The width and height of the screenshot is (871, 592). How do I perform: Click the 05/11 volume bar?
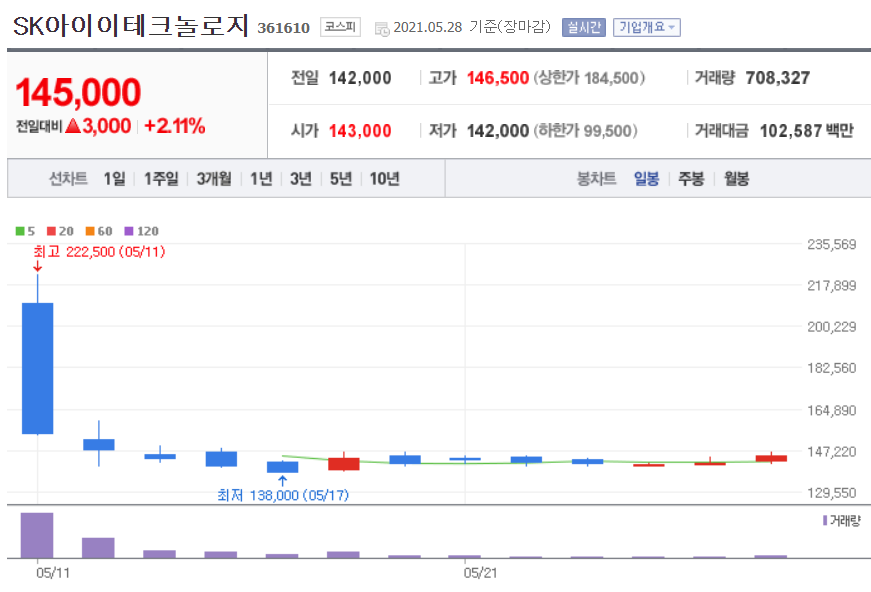(37, 535)
